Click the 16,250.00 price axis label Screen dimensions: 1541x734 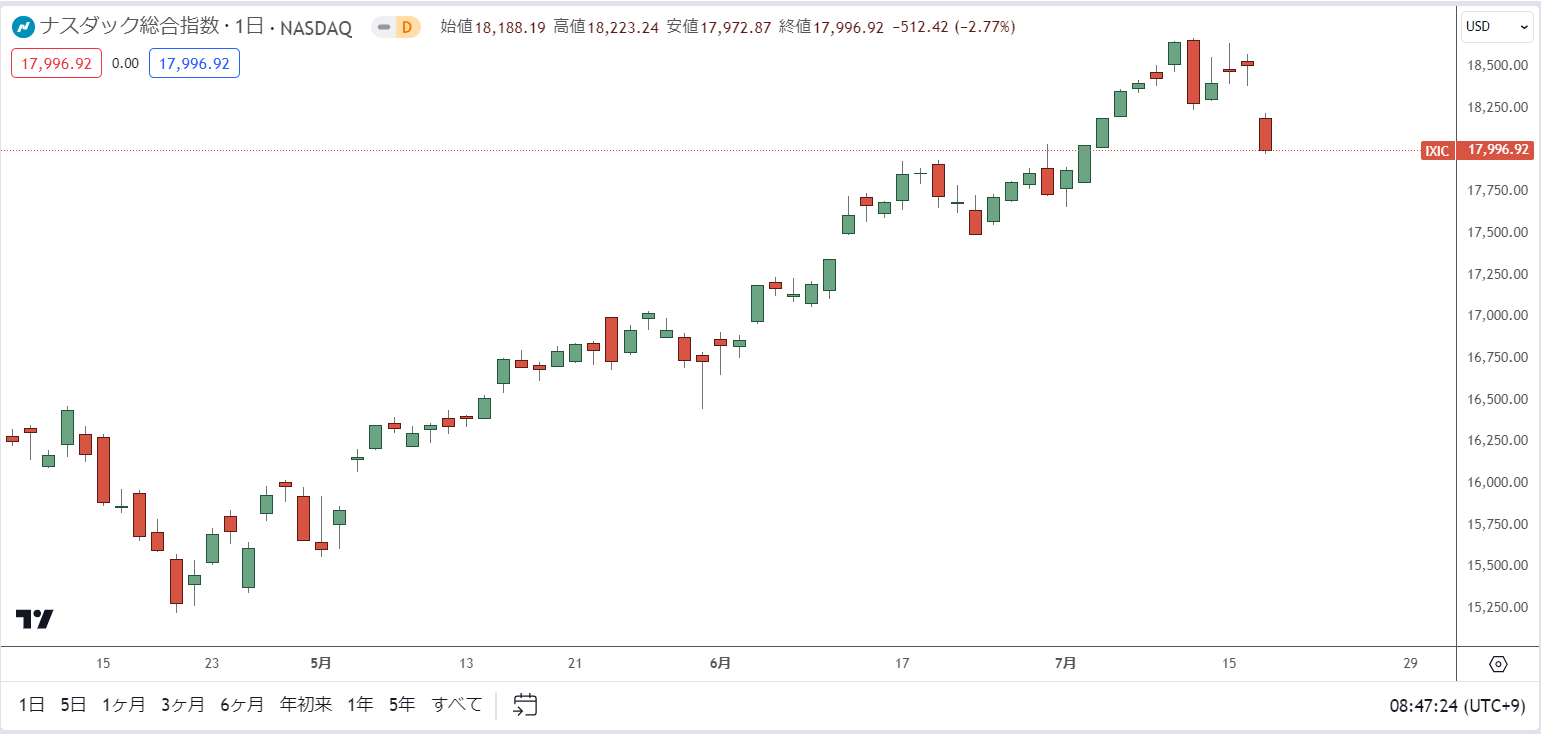pyautogui.click(x=1496, y=440)
